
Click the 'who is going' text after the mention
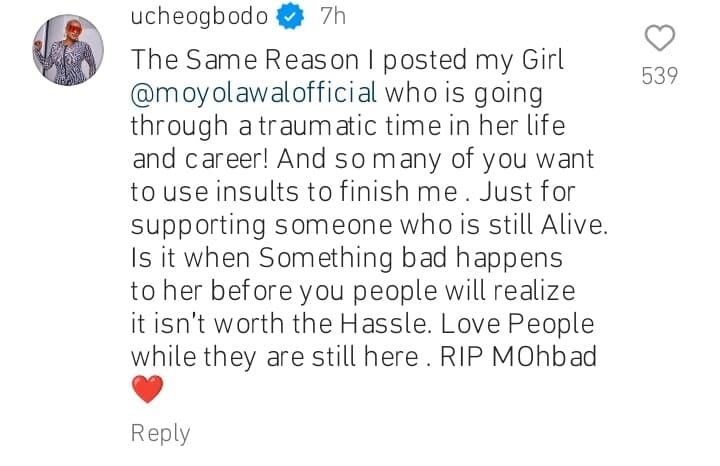[464, 94]
